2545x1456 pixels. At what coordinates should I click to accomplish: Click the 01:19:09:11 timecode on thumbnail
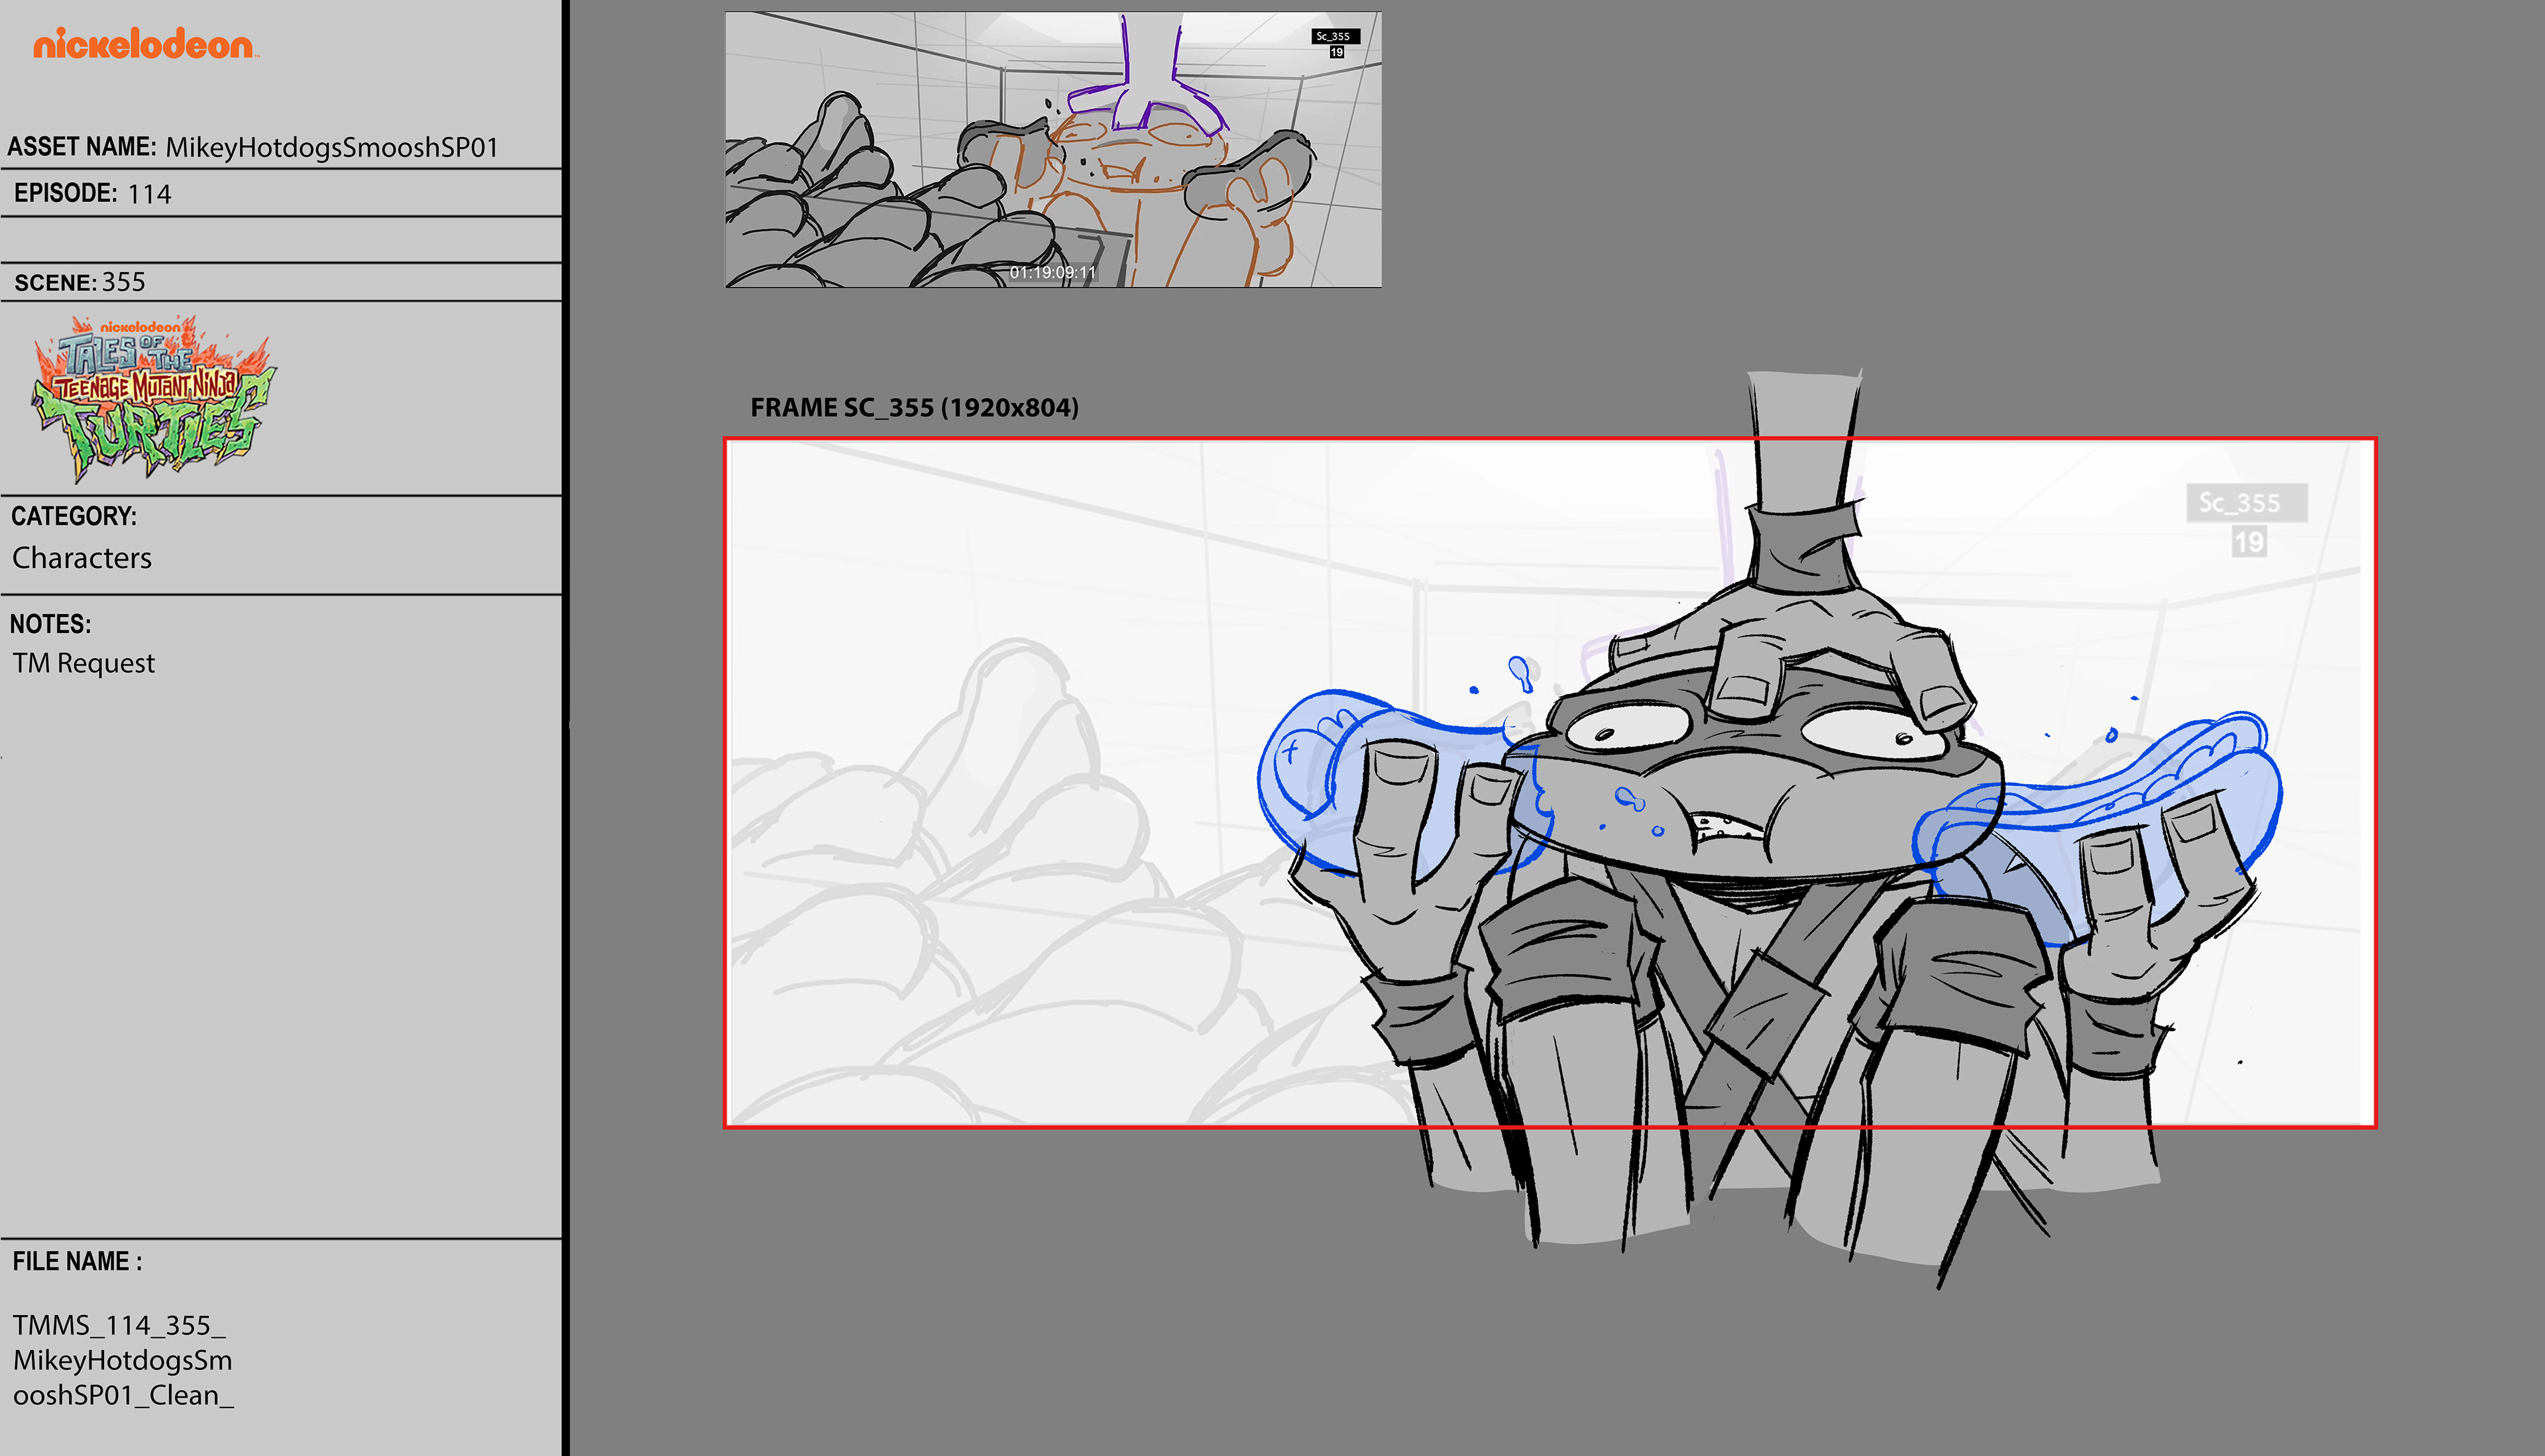pyautogui.click(x=1052, y=272)
